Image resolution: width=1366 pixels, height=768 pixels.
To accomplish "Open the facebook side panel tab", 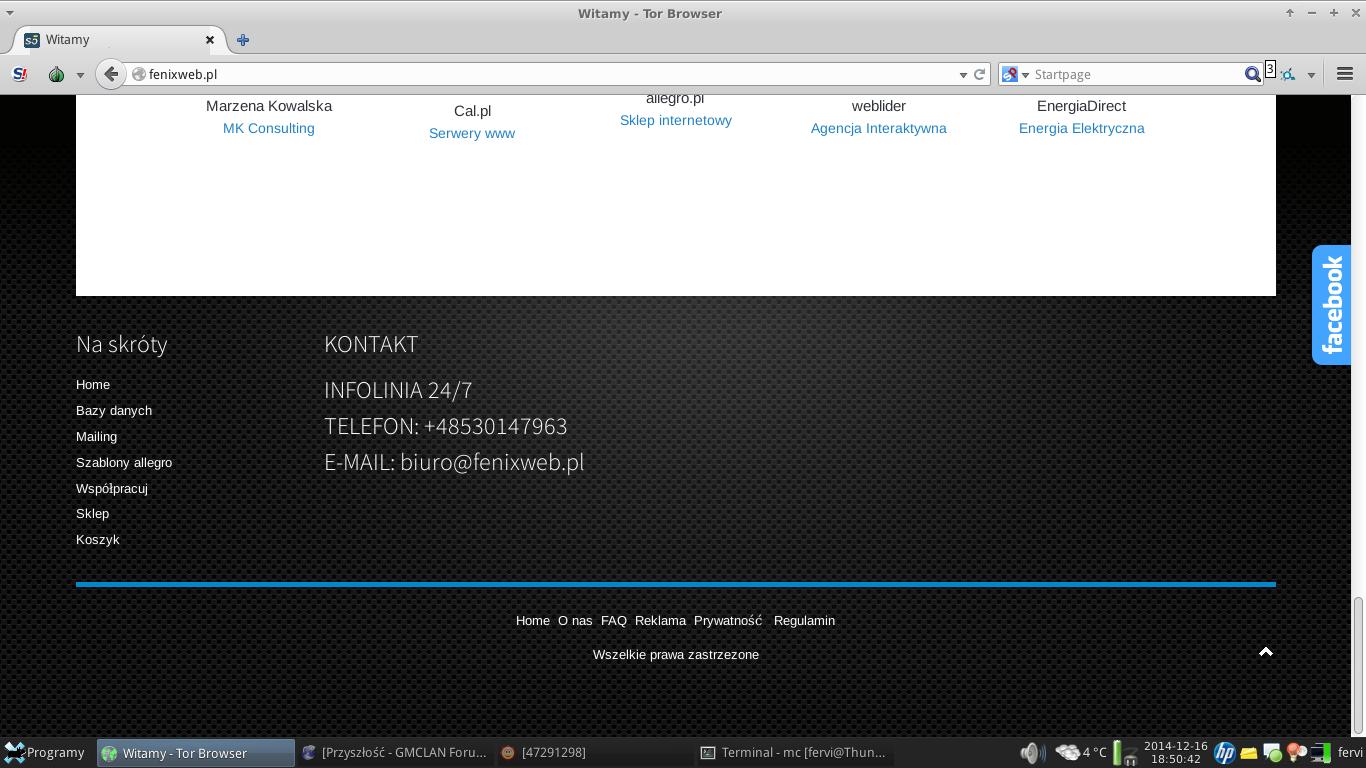I will point(1331,305).
